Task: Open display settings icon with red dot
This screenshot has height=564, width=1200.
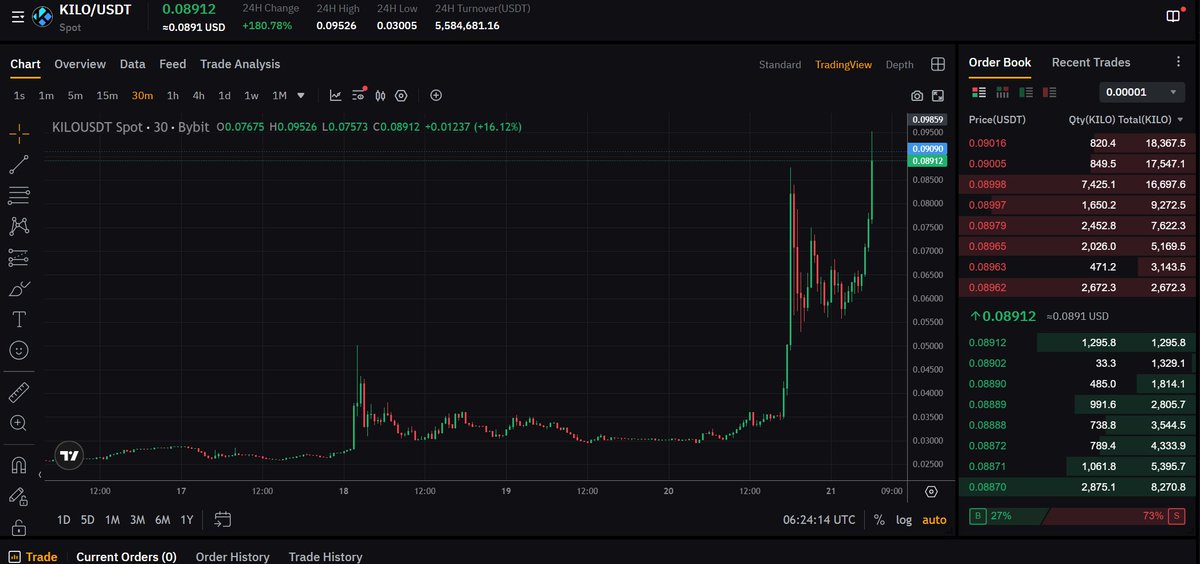Action: (x=358, y=96)
